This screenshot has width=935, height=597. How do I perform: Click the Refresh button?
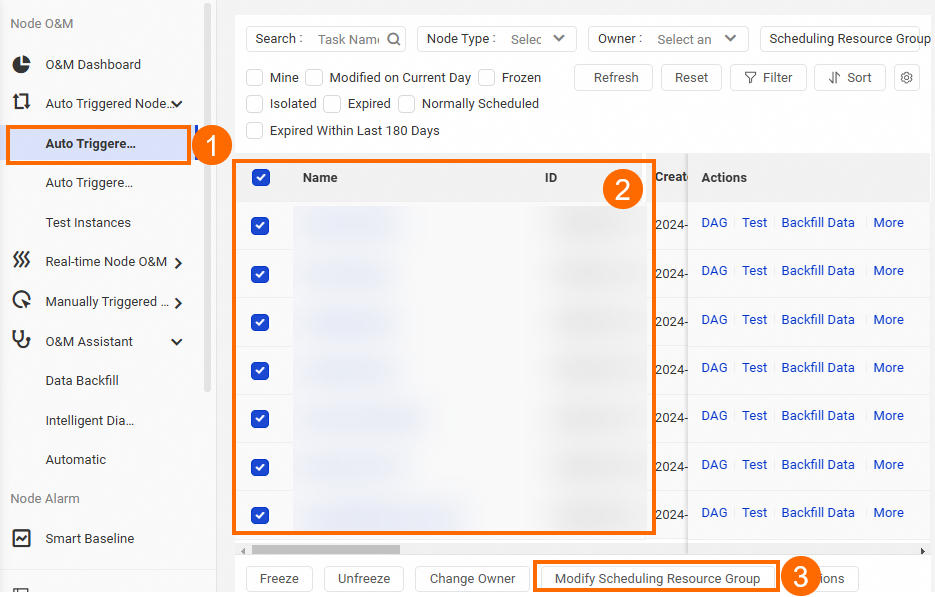click(614, 78)
